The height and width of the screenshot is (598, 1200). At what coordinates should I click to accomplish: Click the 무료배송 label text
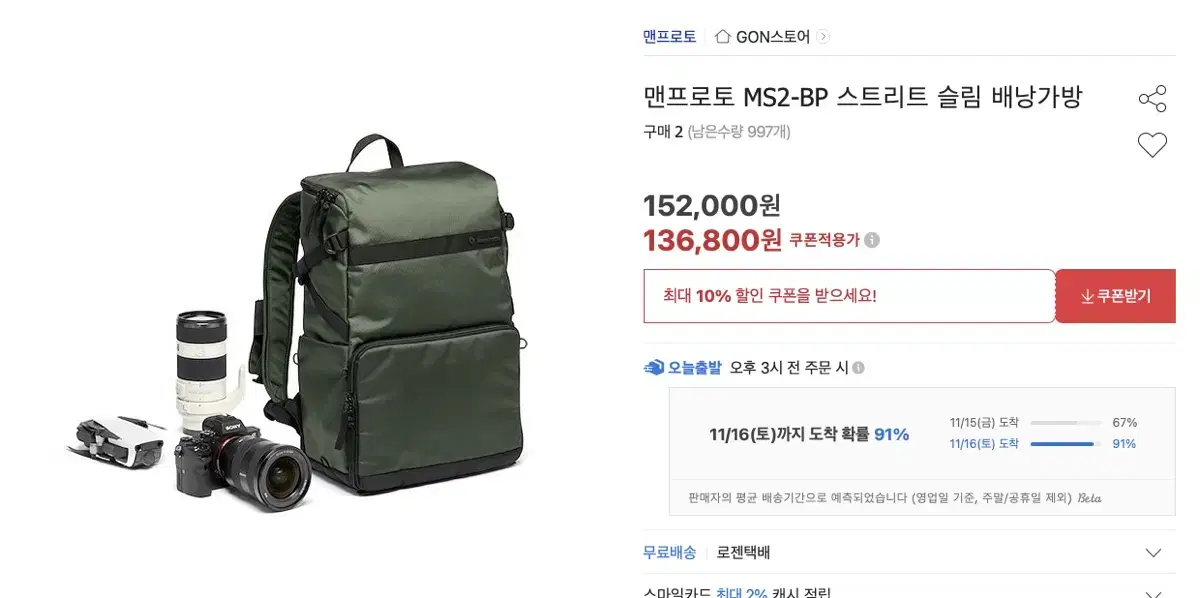click(670, 552)
